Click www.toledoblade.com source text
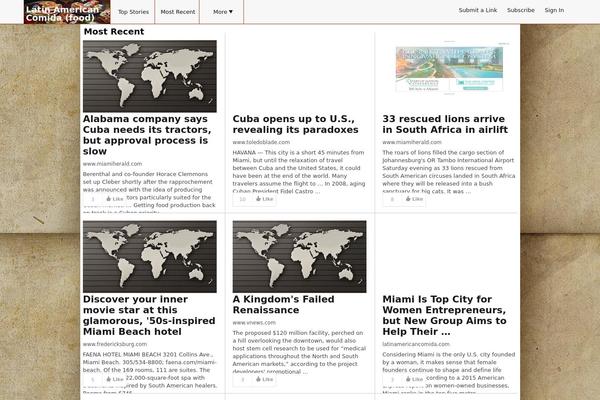Screen dimensions: 600x400 [x=261, y=142]
